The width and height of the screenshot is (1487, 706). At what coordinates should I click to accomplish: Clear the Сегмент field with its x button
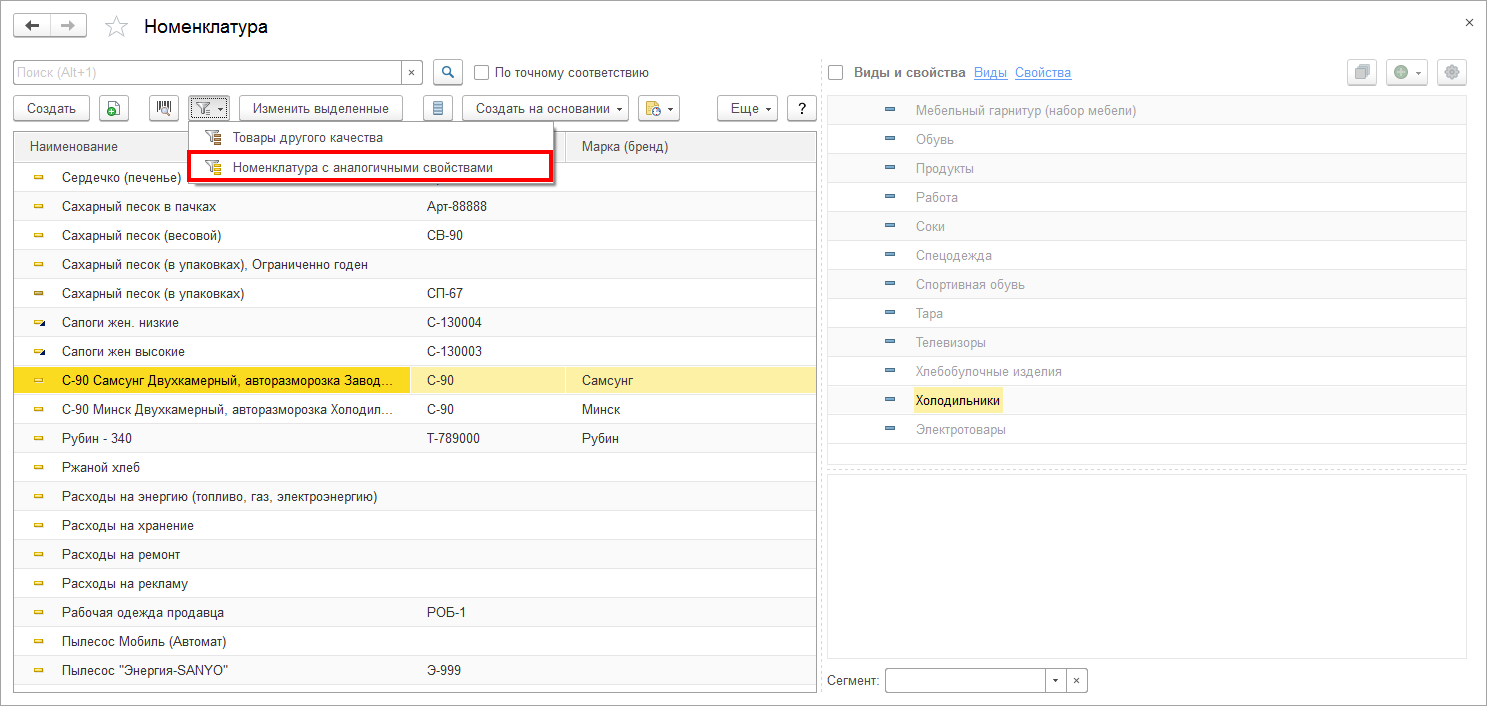[1076, 680]
